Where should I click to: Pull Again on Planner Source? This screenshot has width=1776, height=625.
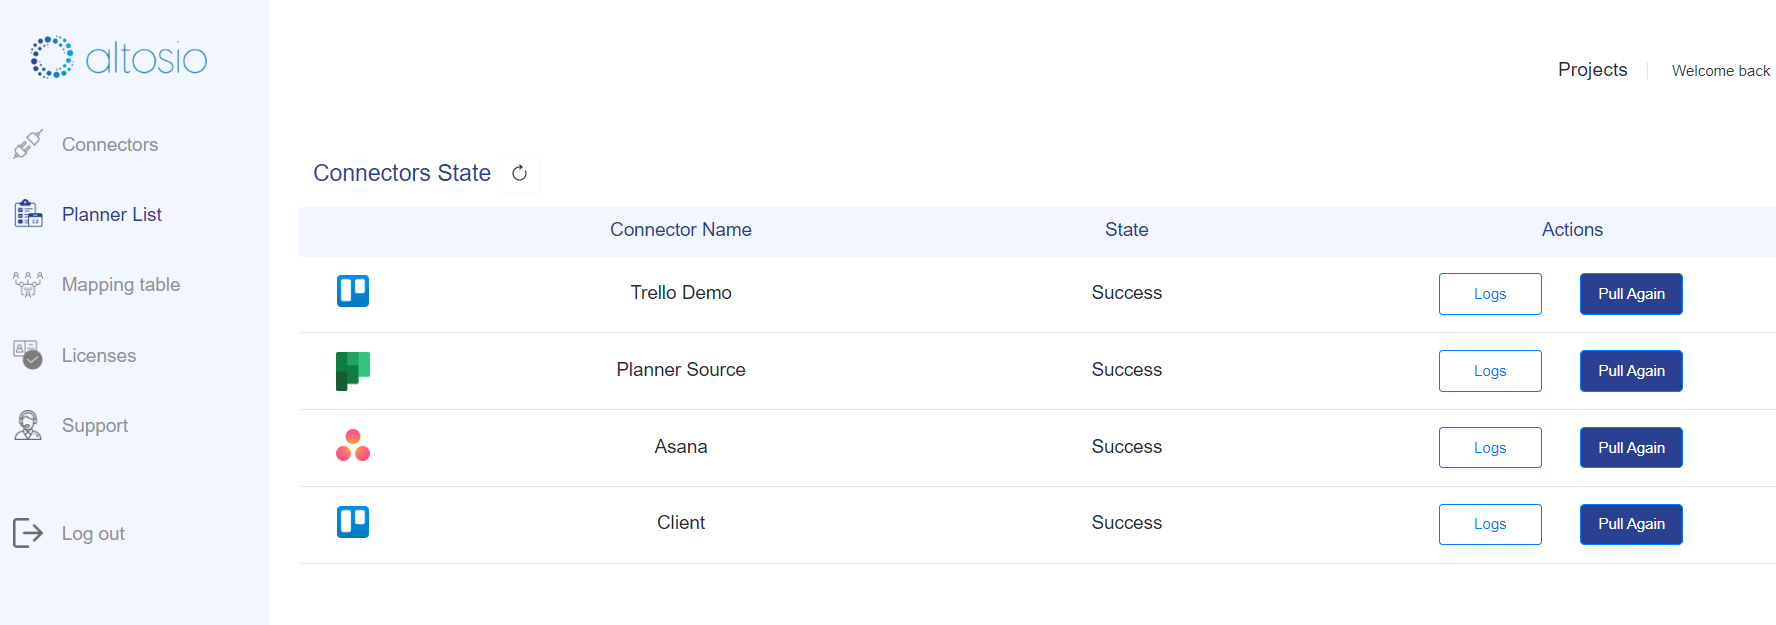(x=1630, y=370)
